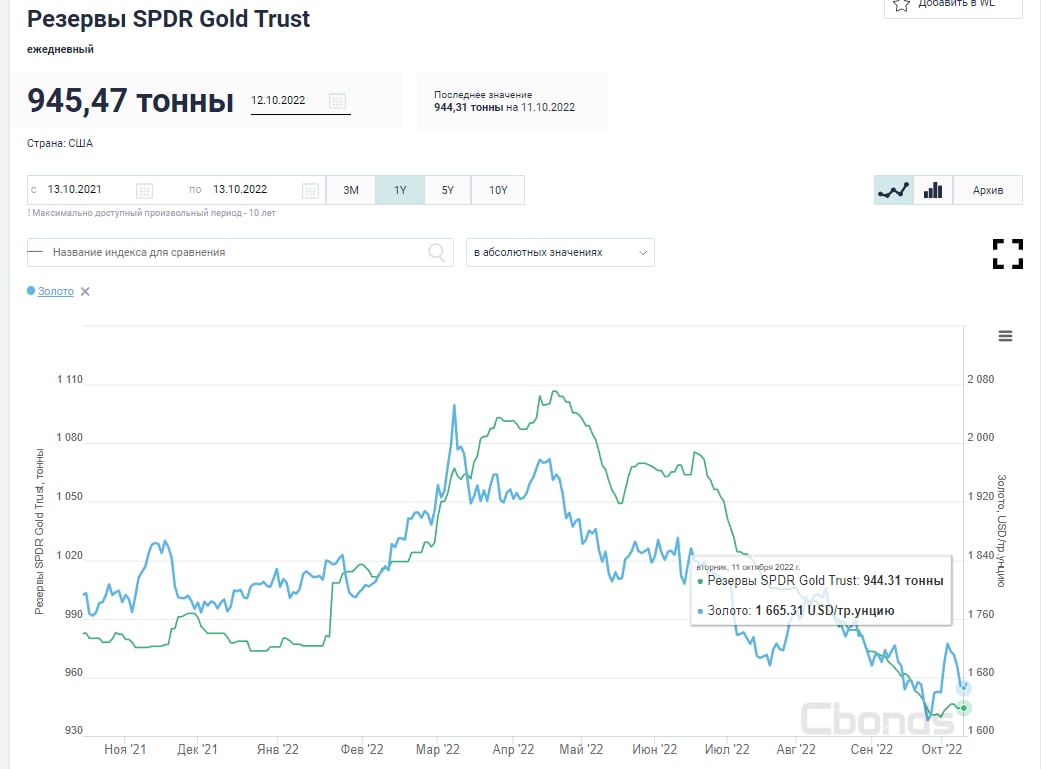Switch to bar chart view
Image resolution: width=1041 pixels, height=769 pixels.
pos(933,190)
